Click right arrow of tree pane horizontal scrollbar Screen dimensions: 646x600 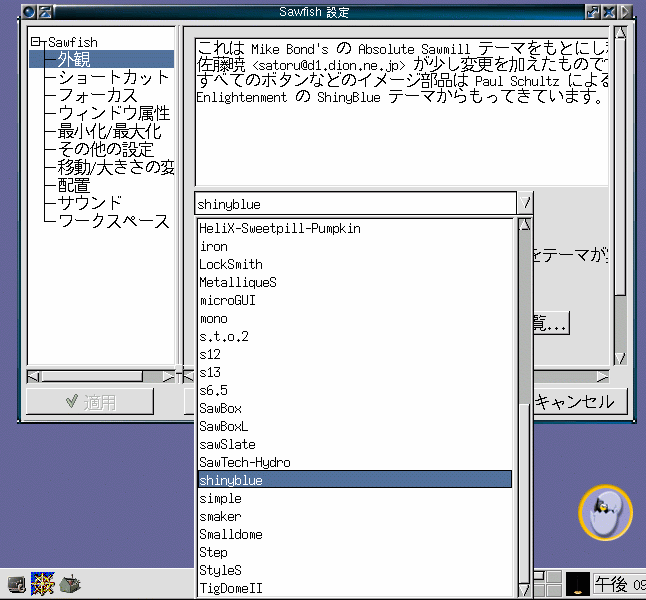pos(168,376)
